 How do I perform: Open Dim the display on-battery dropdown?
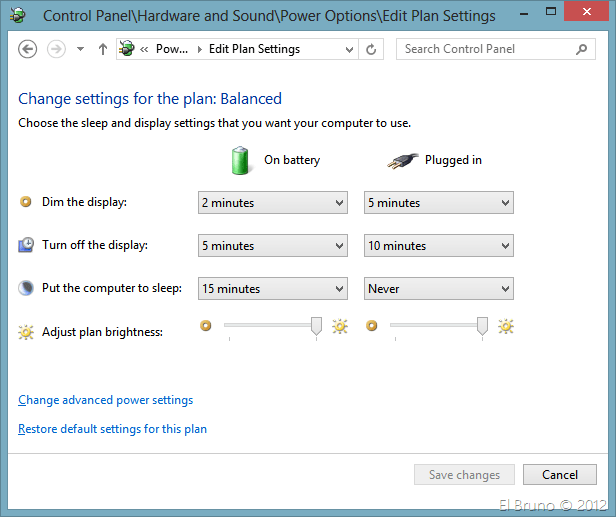coord(273,203)
